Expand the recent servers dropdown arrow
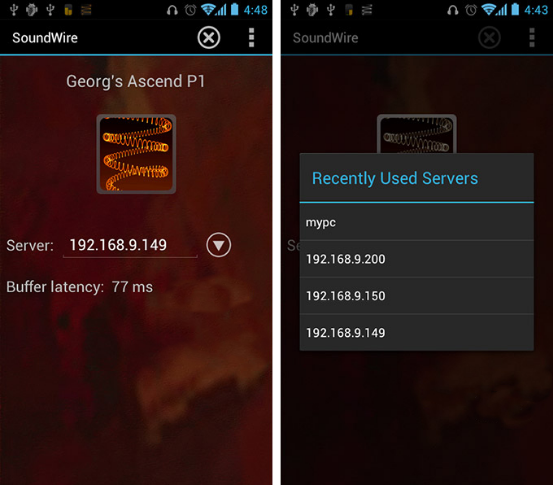 pos(219,245)
